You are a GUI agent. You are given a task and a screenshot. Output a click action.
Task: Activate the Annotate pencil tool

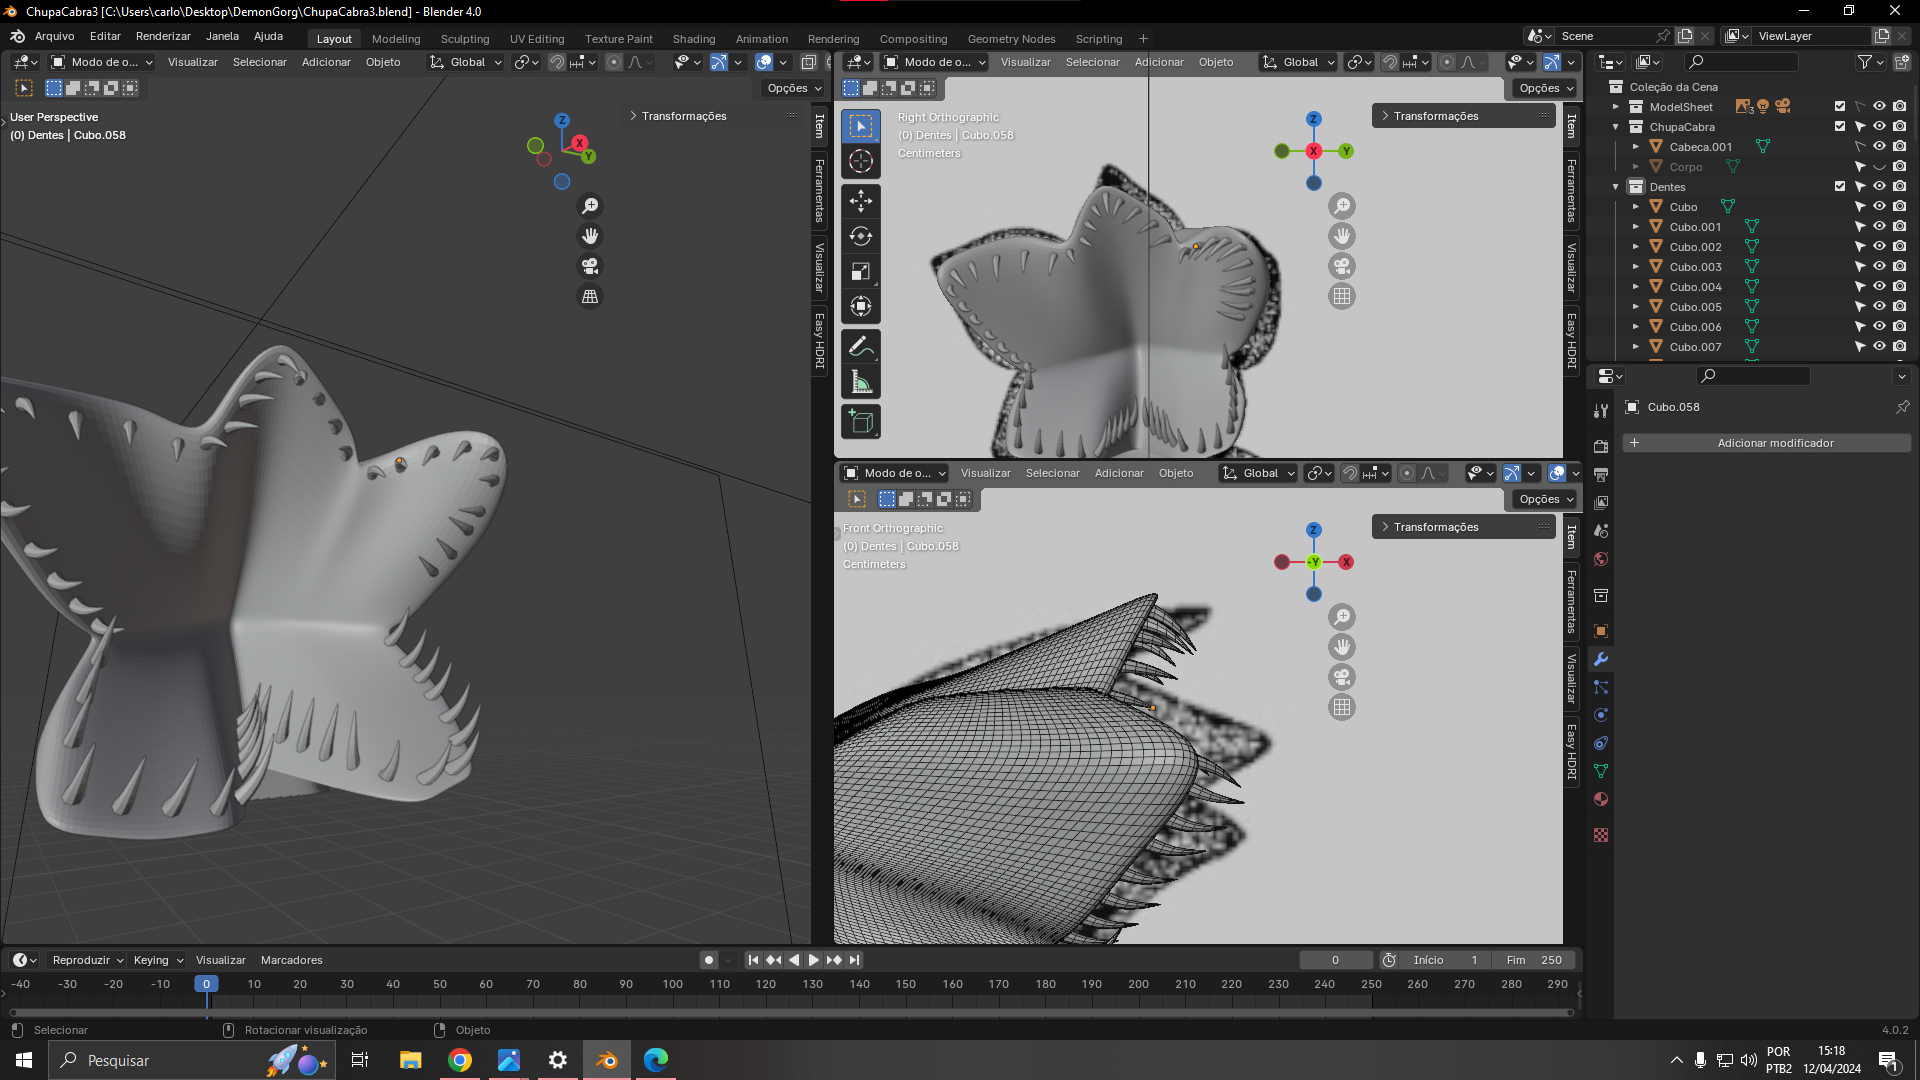(860, 347)
